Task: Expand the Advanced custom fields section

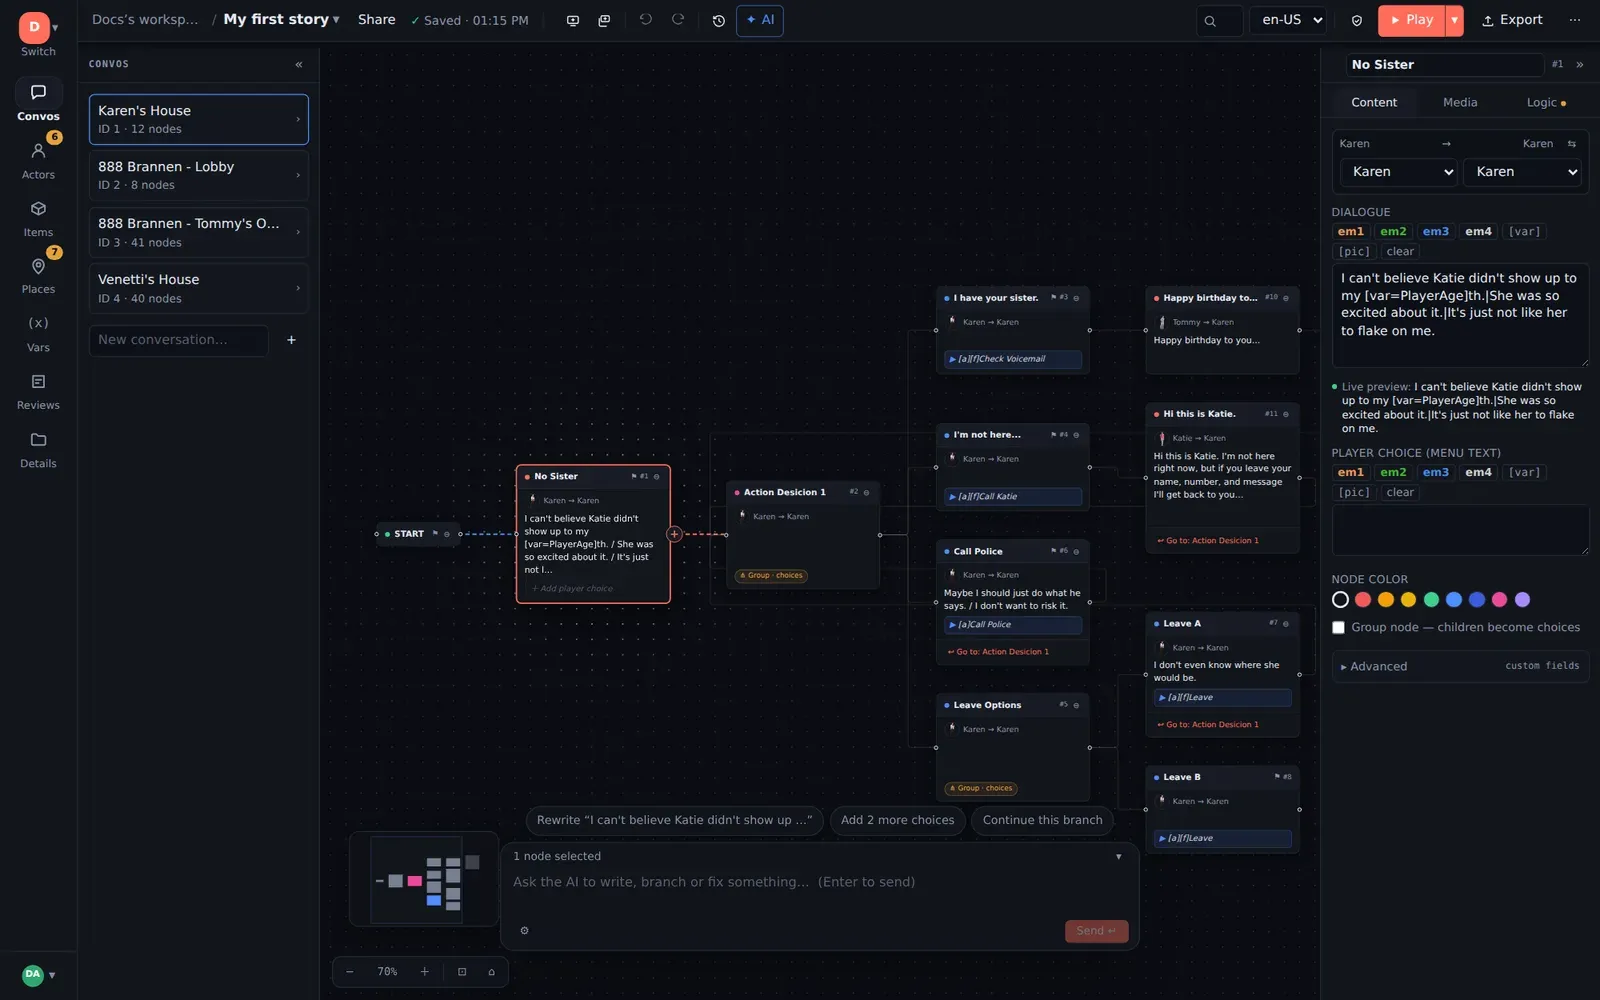Action: [1460, 666]
